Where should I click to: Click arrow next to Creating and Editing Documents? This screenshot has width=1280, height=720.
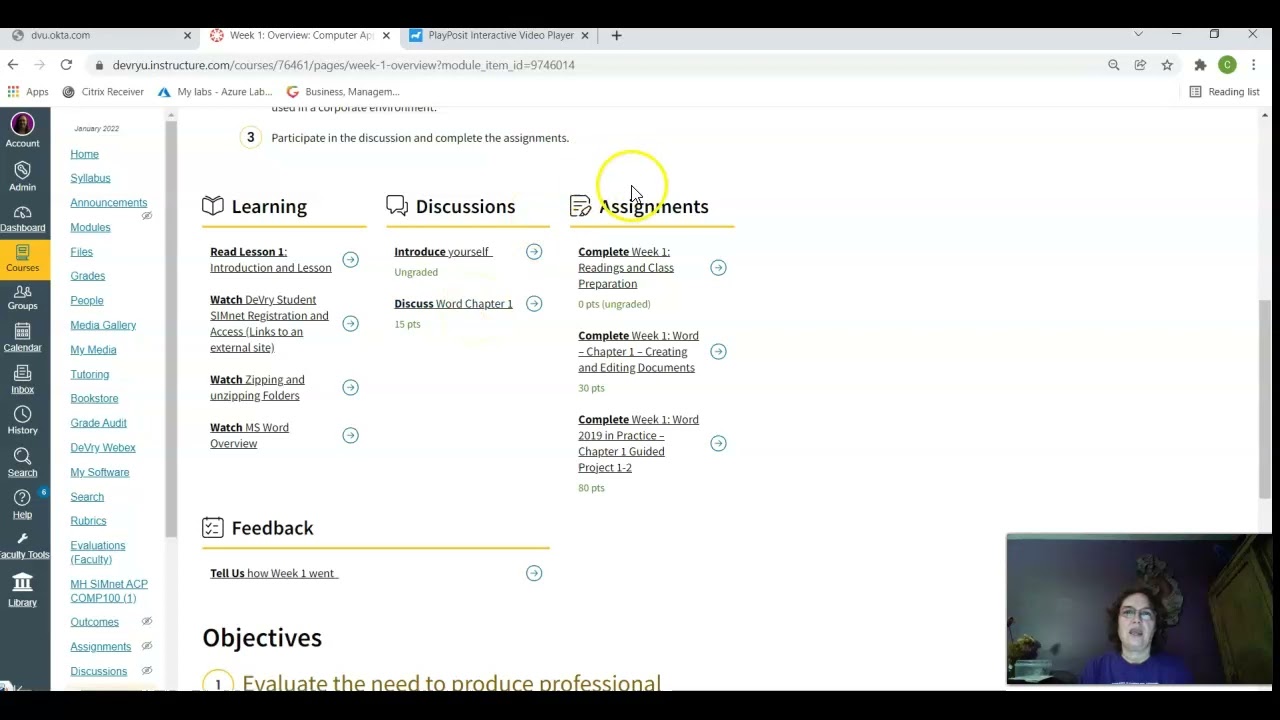(718, 352)
